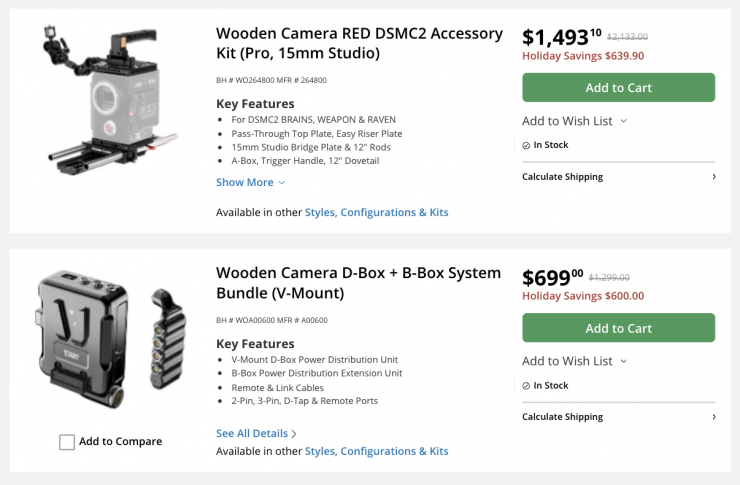Open Add to Wish List dropdown for D-Box bundle
The width and height of the screenshot is (740, 485).
point(575,361)
